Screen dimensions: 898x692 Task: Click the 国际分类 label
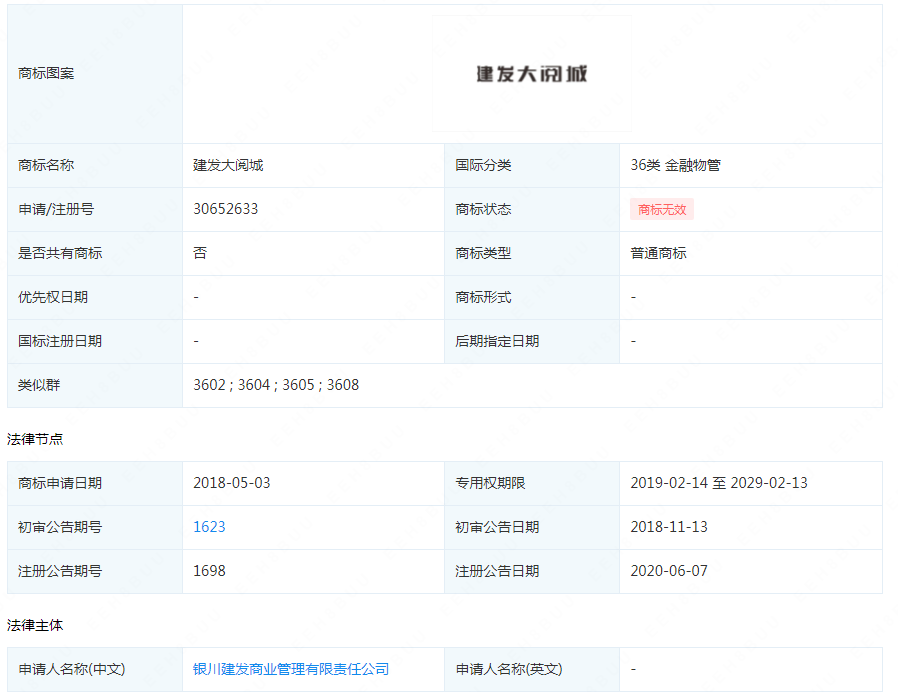click(x=483, y=166)
